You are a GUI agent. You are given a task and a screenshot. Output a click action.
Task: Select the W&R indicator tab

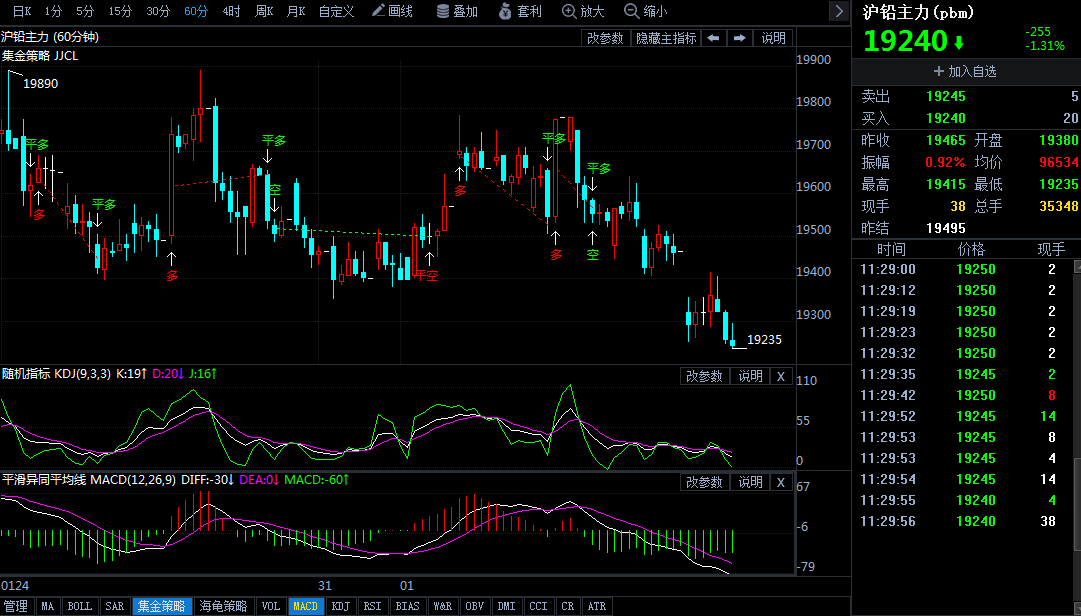(443, 606)
